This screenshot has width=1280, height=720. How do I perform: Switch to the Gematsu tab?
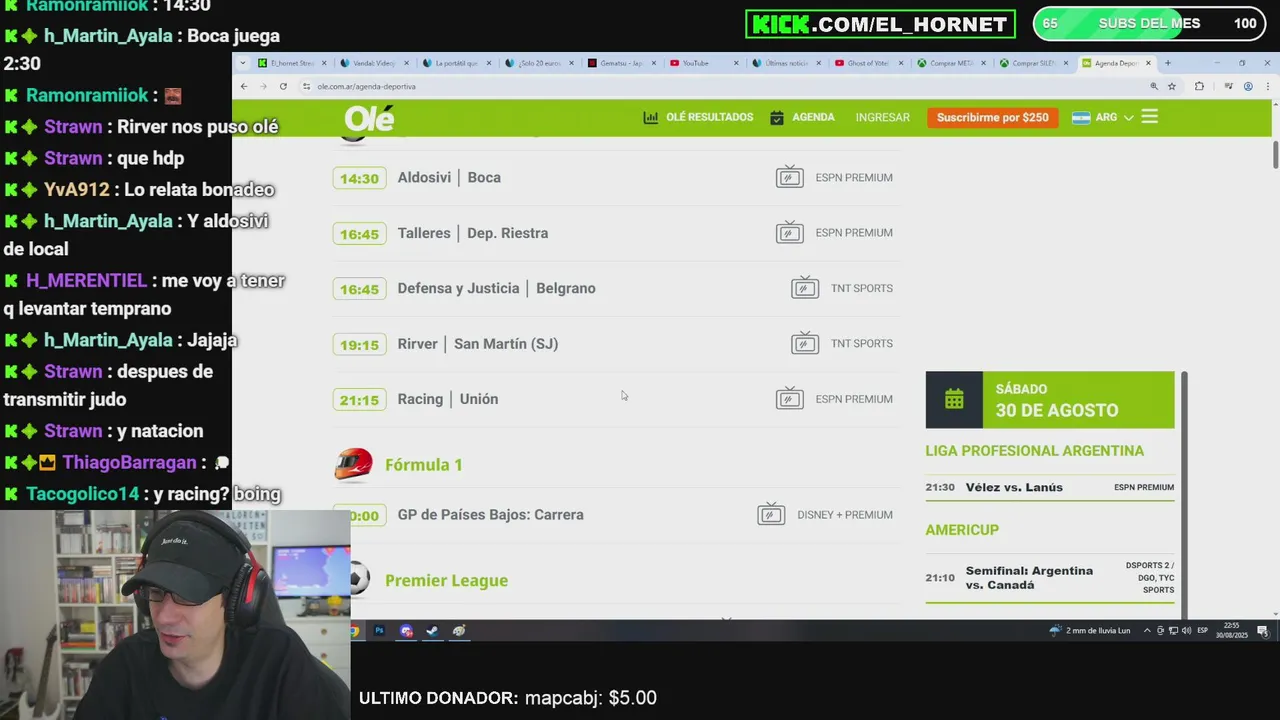[620, 63]
